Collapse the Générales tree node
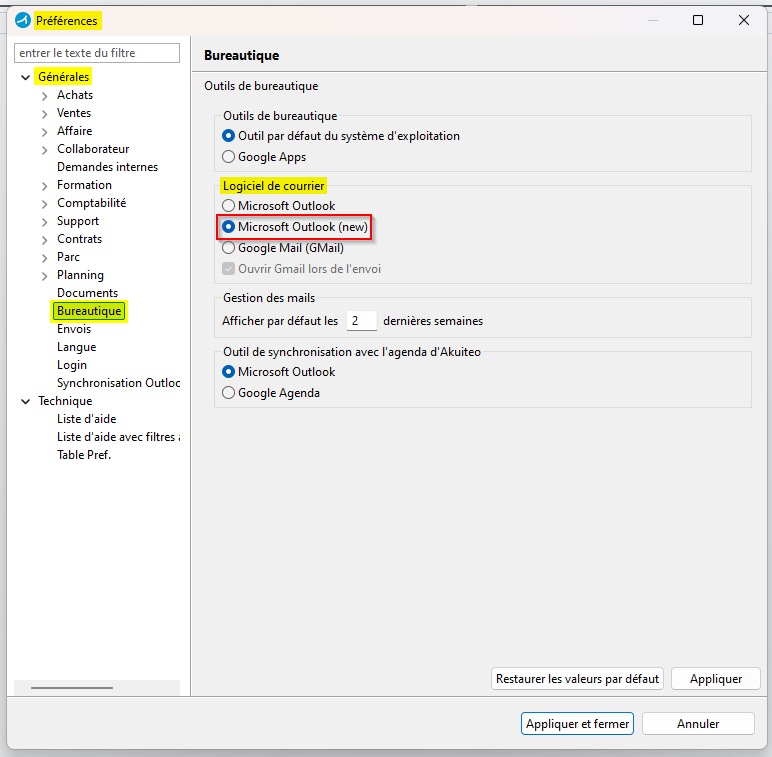 point(26,77)
